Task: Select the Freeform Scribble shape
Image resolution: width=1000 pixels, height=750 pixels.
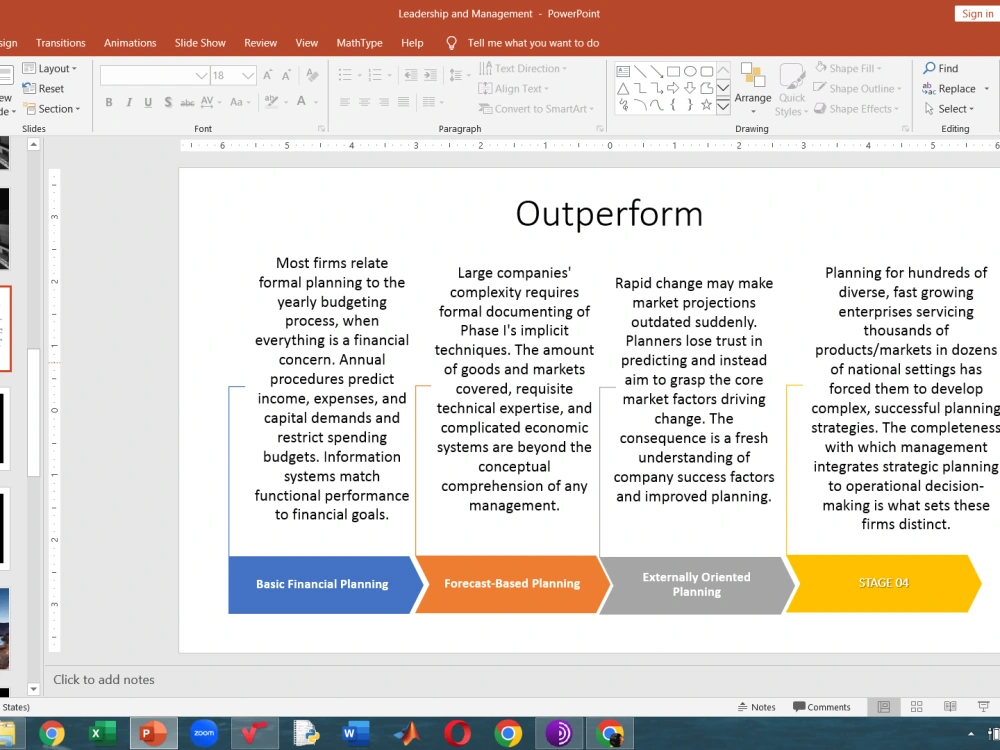Action: [623, 105]
